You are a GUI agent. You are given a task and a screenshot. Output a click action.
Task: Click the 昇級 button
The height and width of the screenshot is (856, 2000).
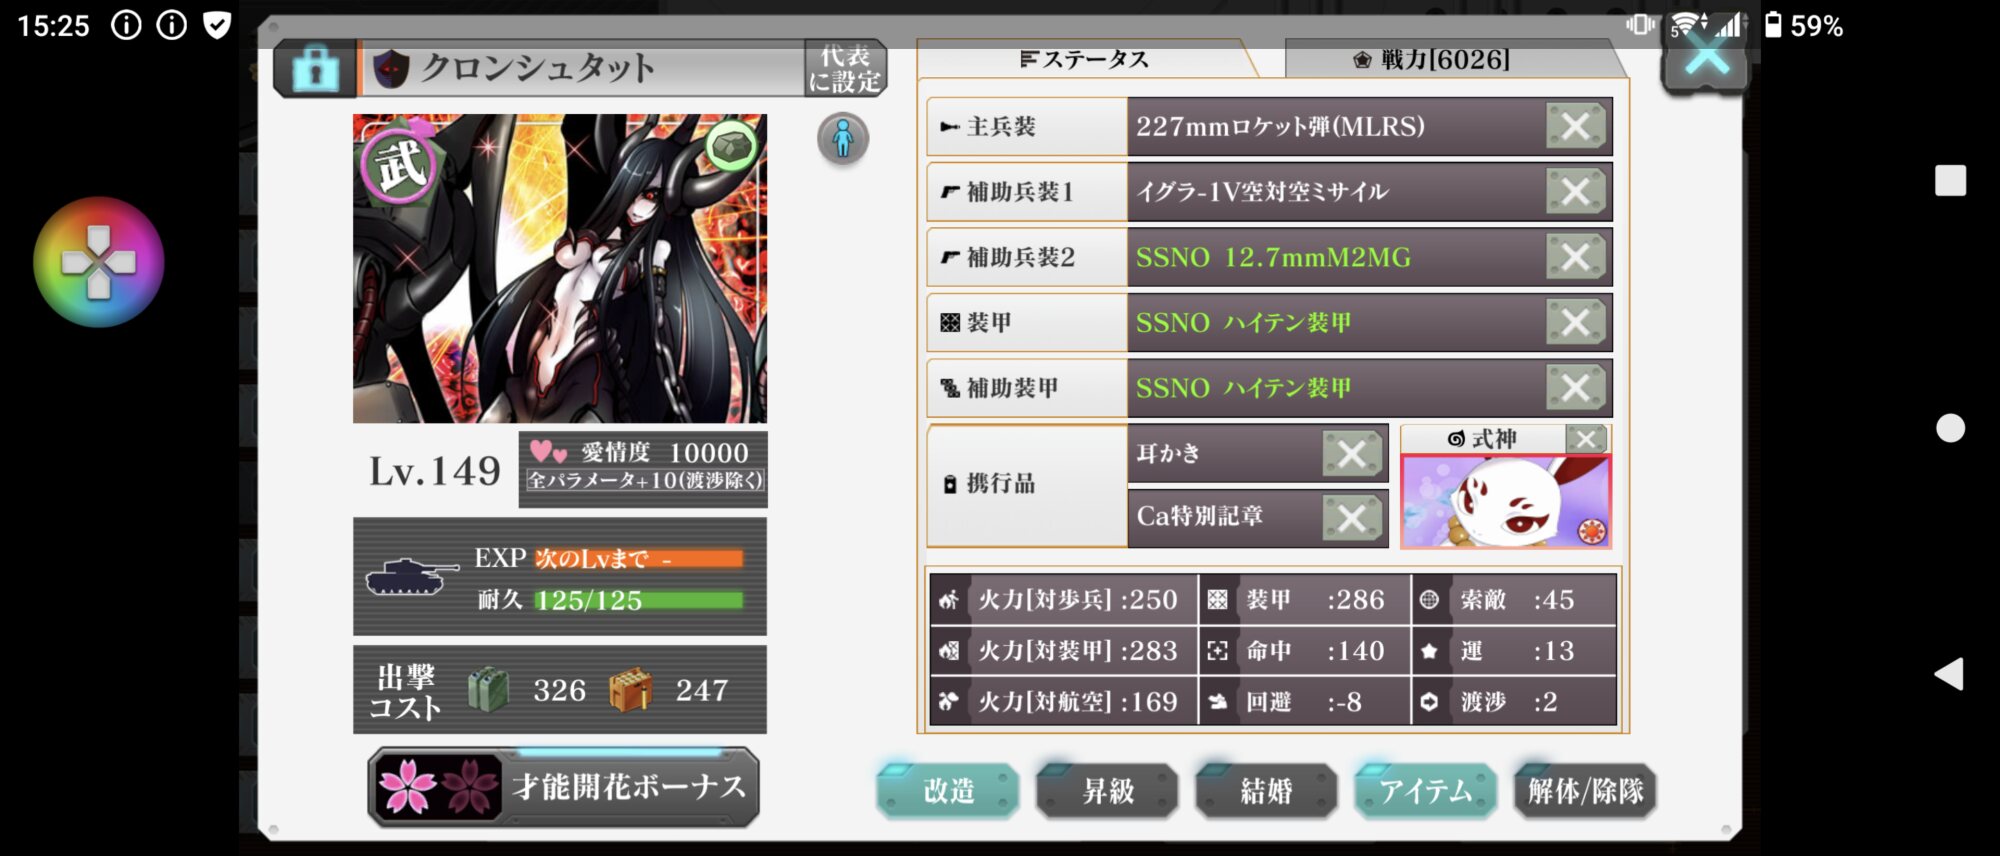click(1107, 791)
